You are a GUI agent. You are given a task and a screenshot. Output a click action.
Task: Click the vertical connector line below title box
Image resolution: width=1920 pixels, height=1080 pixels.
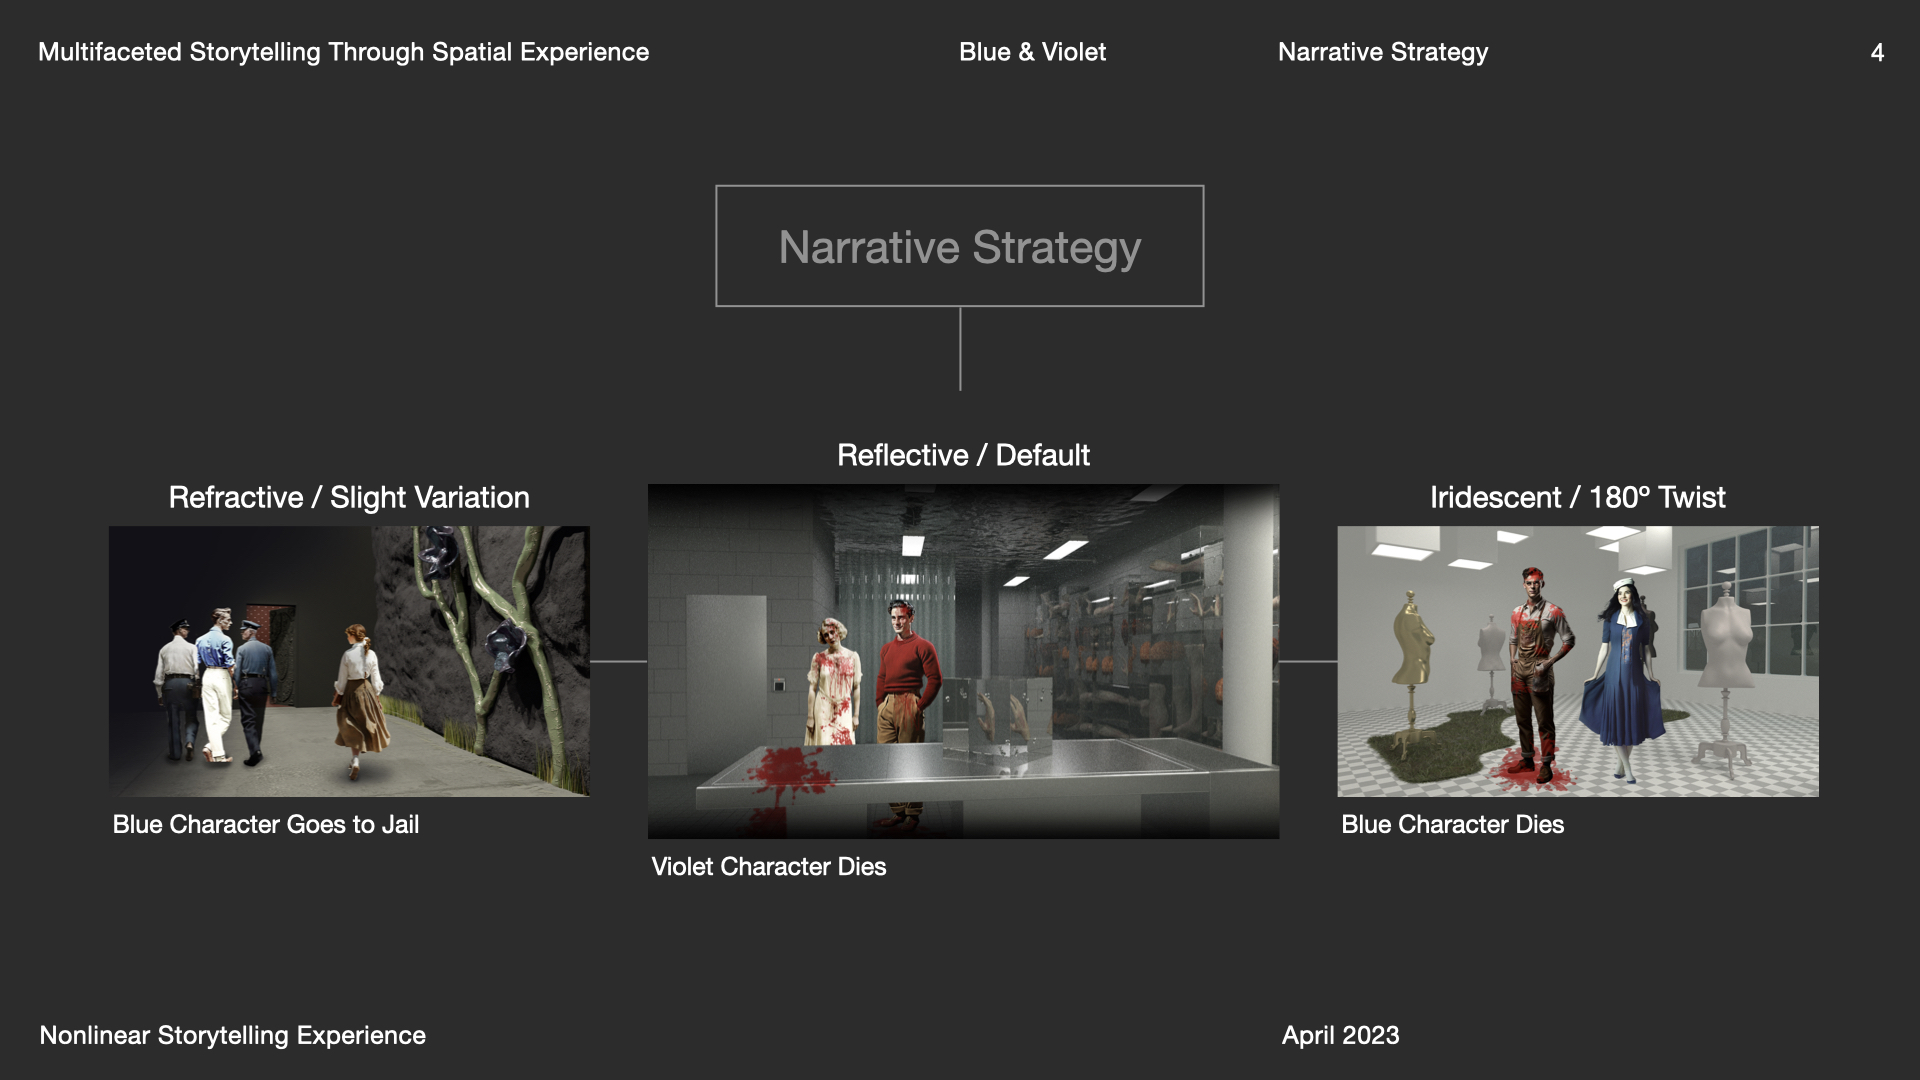tap(960, 348)
